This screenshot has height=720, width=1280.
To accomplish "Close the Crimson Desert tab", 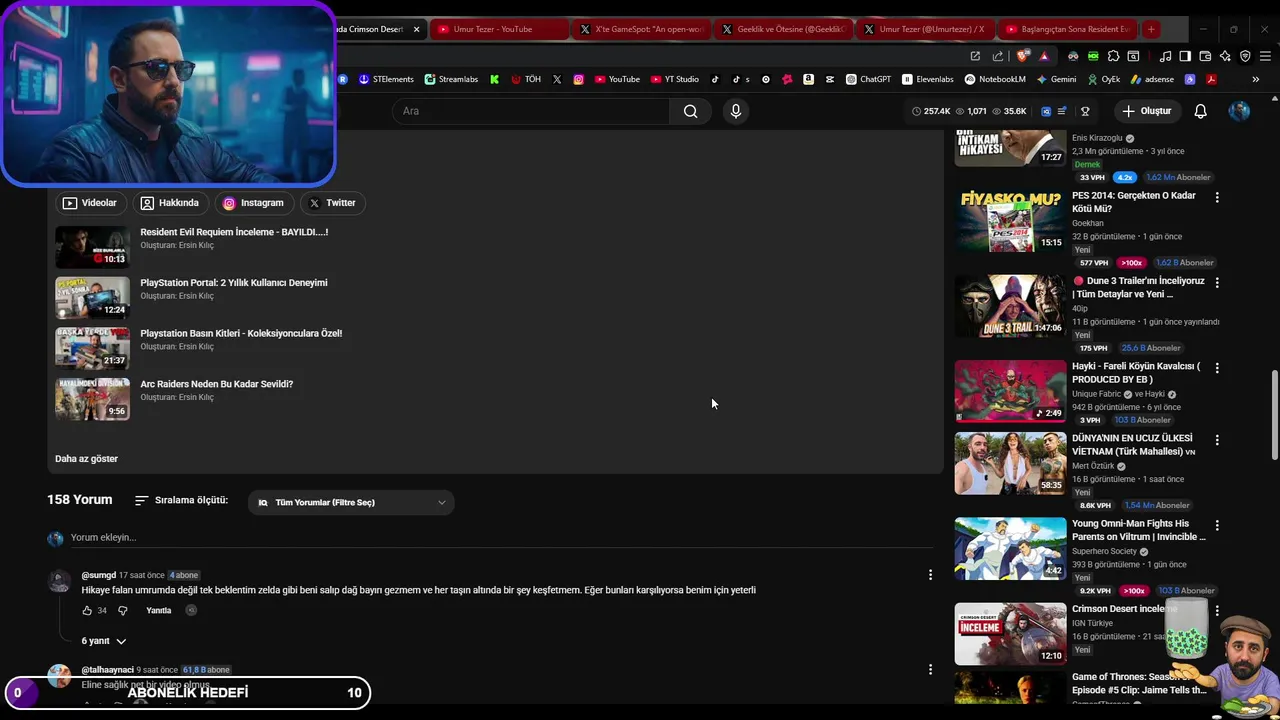I will click(x=416, y=29).
